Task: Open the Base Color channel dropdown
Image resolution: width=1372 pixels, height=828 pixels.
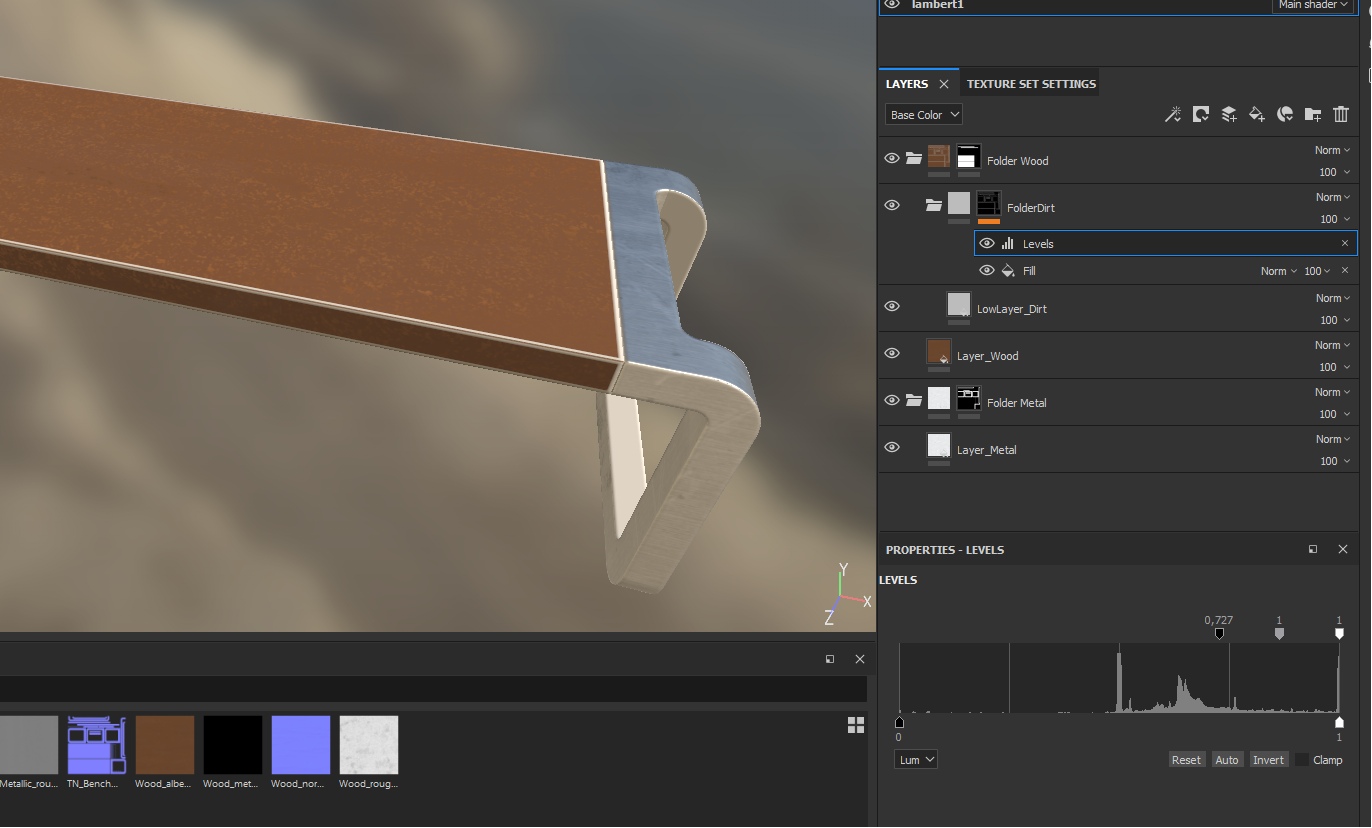Action: click(924, 115)
